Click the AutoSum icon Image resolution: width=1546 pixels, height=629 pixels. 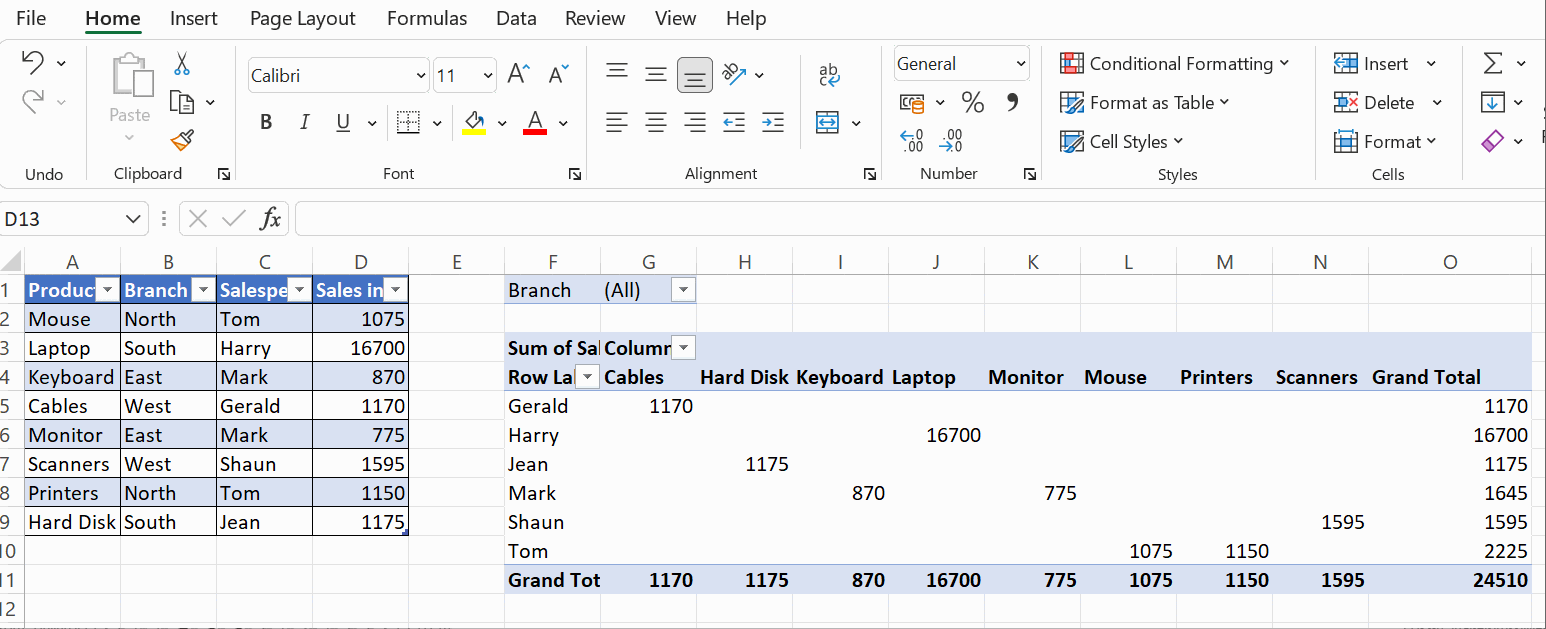1495,63
